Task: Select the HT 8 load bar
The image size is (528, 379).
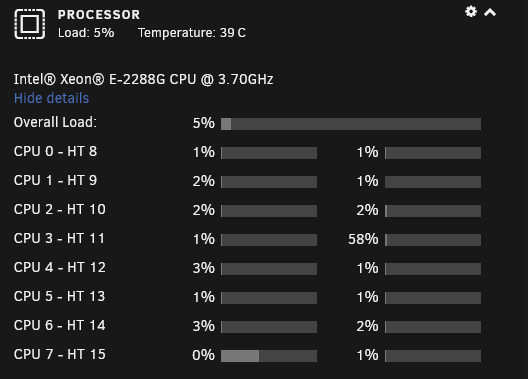Action: pyautogui.click(x=433, y=153)
